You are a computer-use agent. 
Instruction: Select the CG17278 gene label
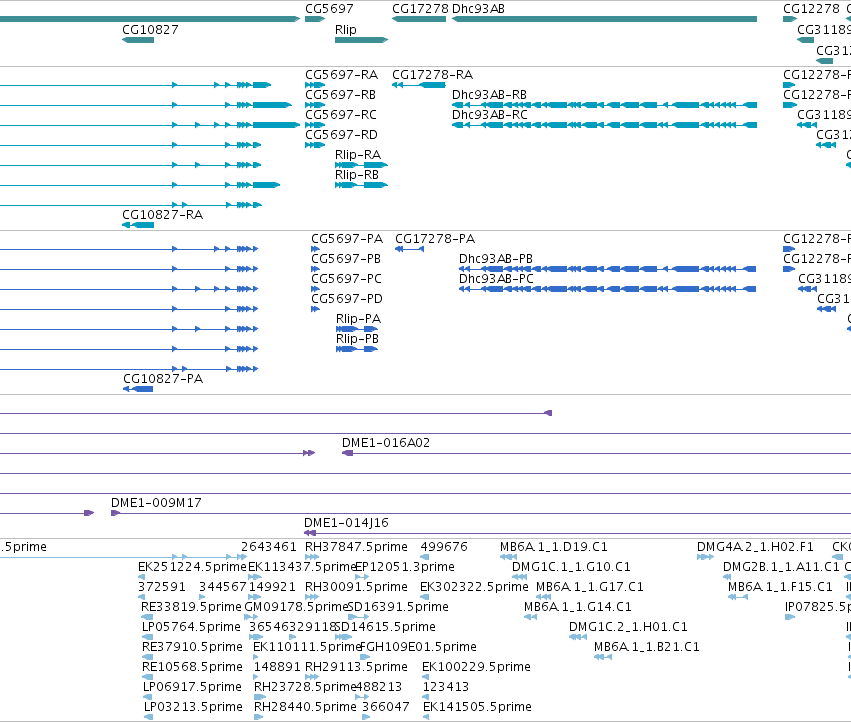[x=420, y=9]
